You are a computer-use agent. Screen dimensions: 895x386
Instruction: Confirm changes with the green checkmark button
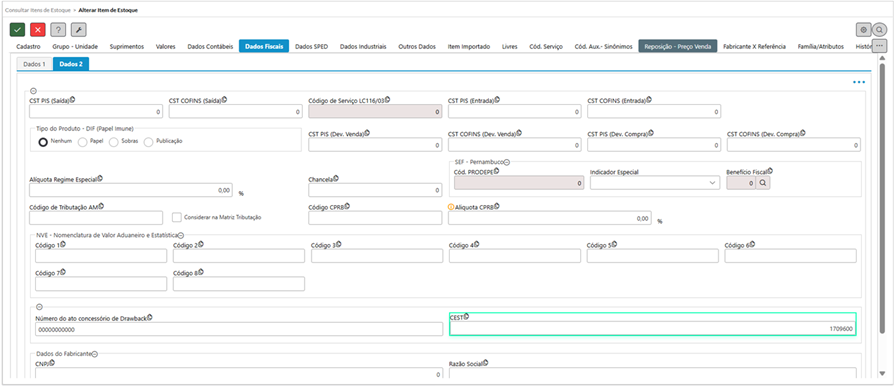18,30
